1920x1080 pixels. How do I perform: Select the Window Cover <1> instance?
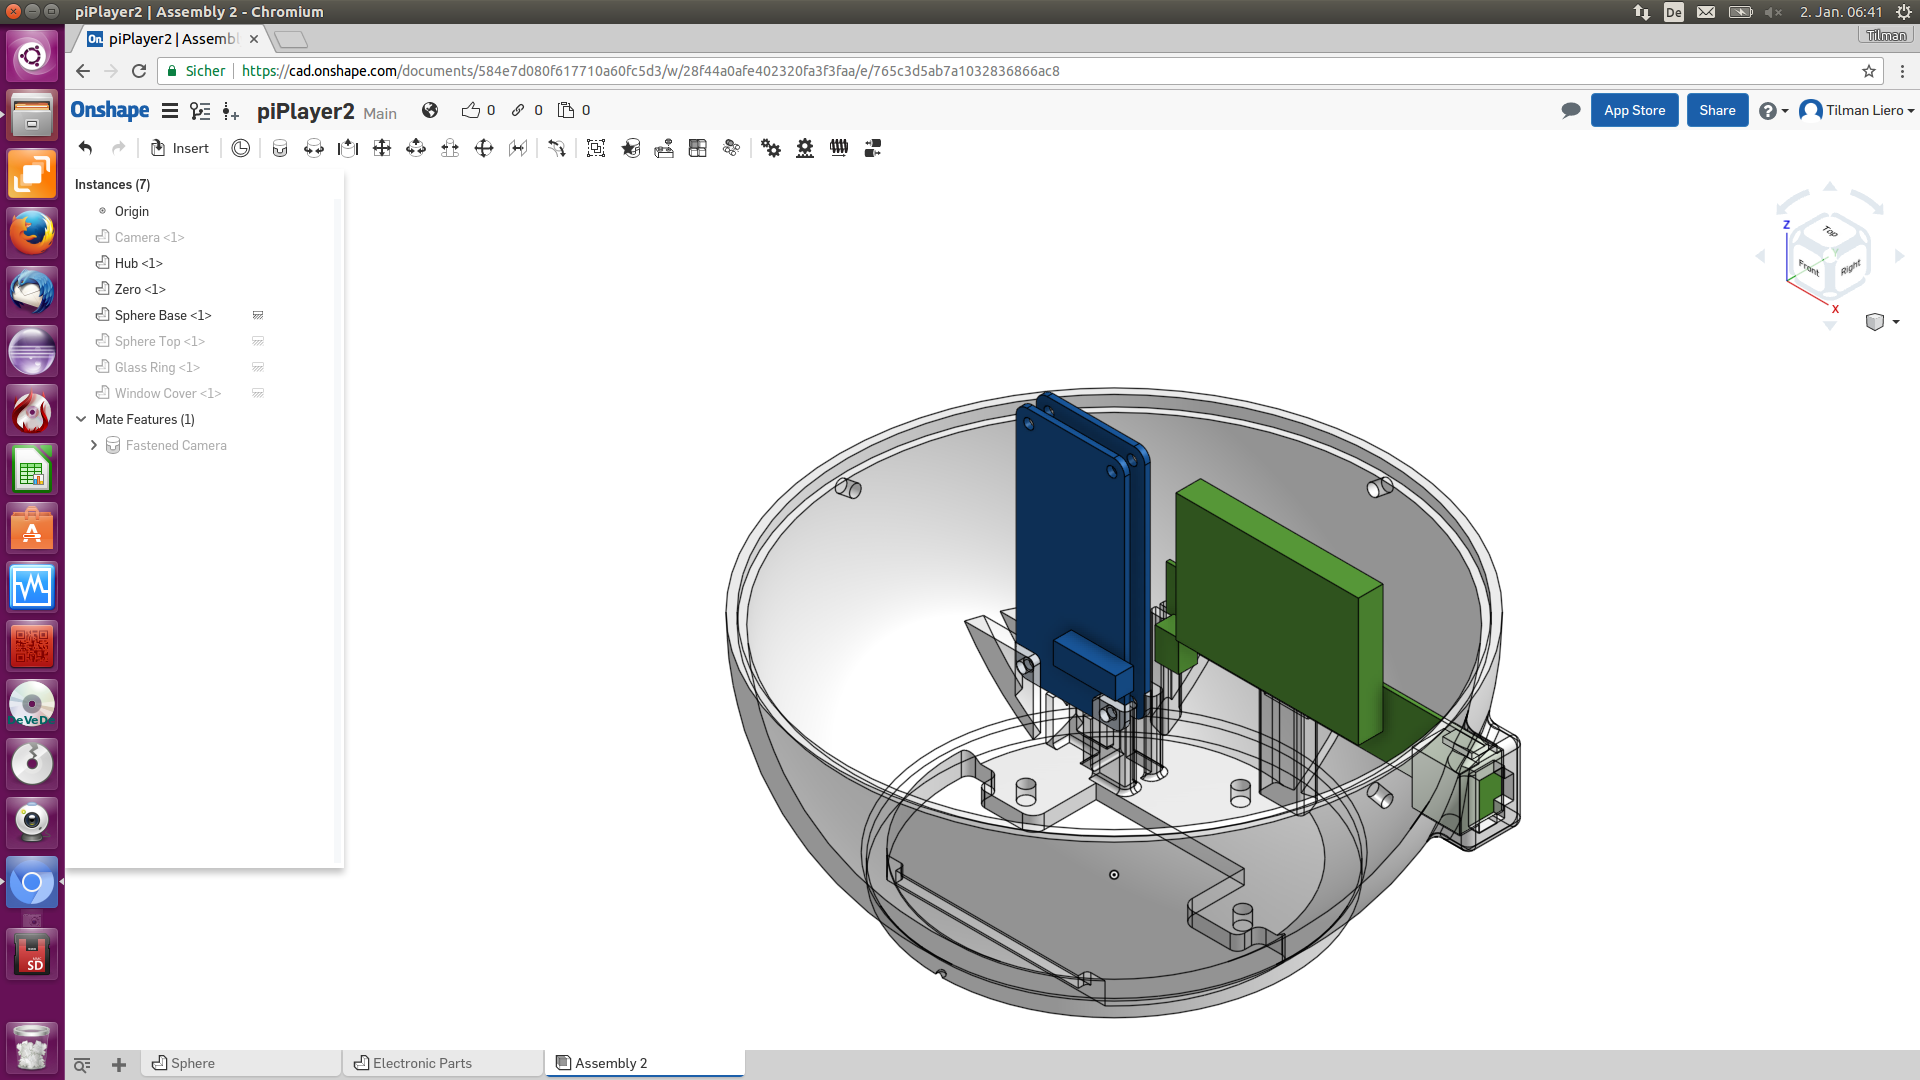pos(168,393)
